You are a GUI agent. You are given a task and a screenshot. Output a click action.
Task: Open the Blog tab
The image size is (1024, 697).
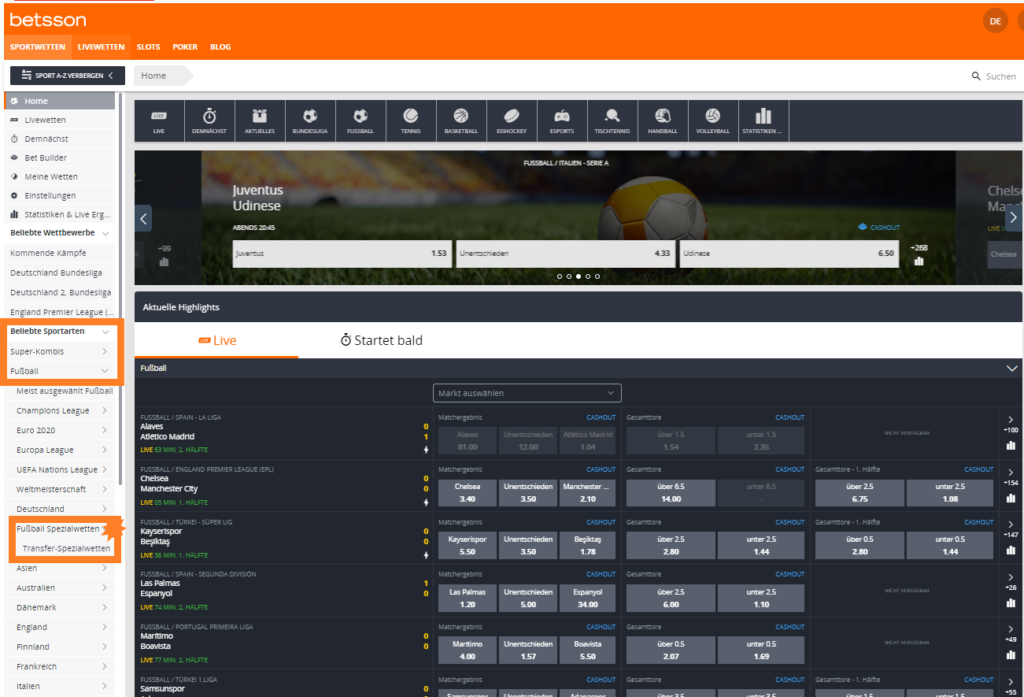coord(220,47)
